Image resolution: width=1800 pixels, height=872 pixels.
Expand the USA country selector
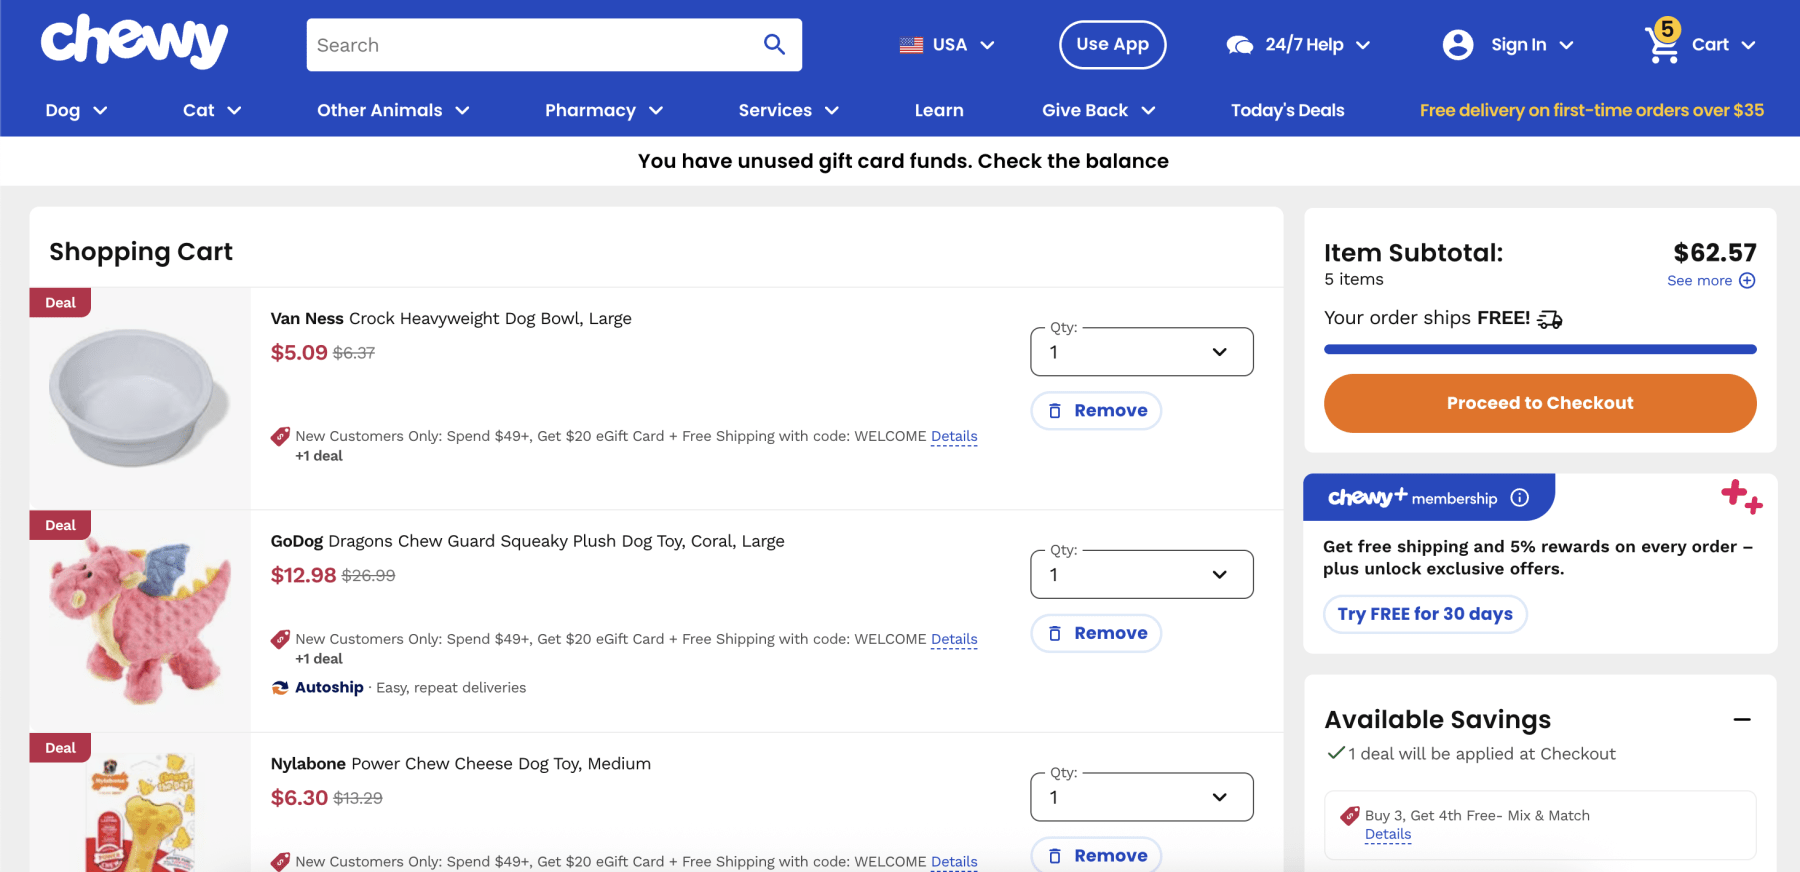946,45
